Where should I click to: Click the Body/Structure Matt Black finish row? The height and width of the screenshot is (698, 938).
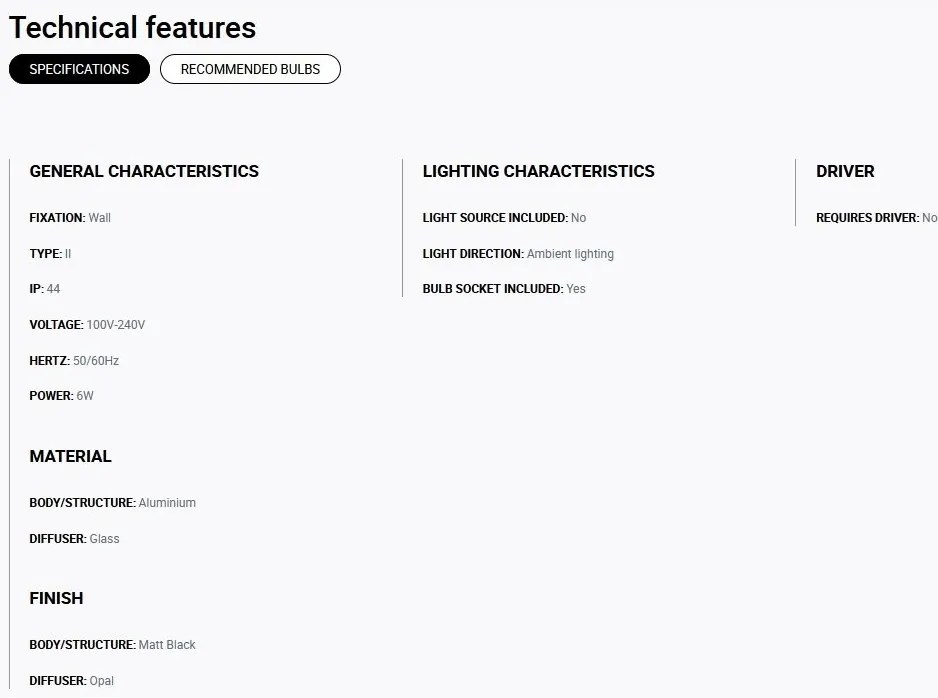112,645
